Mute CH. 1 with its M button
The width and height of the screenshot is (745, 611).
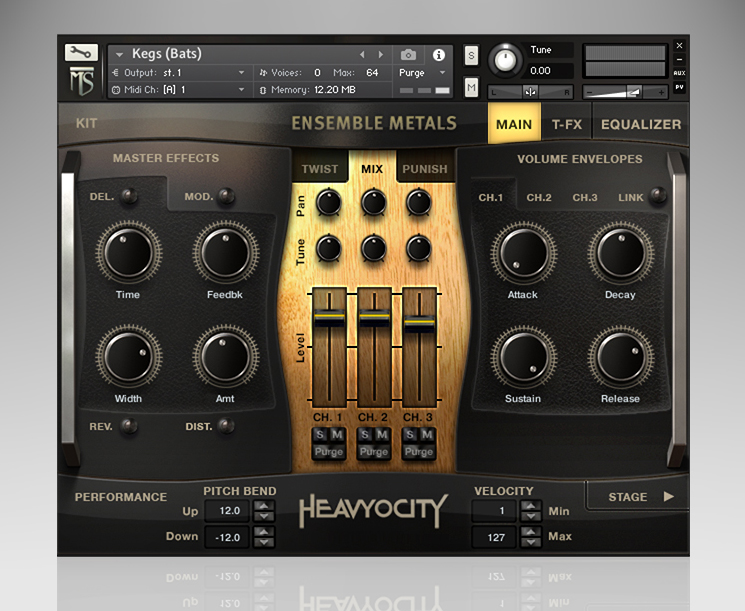coord(337,434)
